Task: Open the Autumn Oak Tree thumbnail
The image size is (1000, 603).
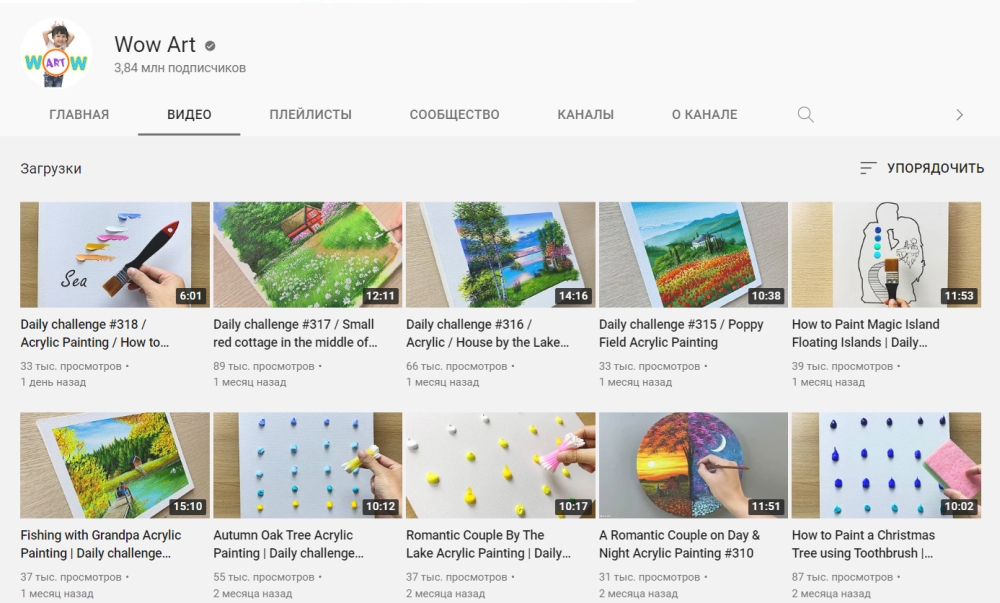Action: coord(307,465)
